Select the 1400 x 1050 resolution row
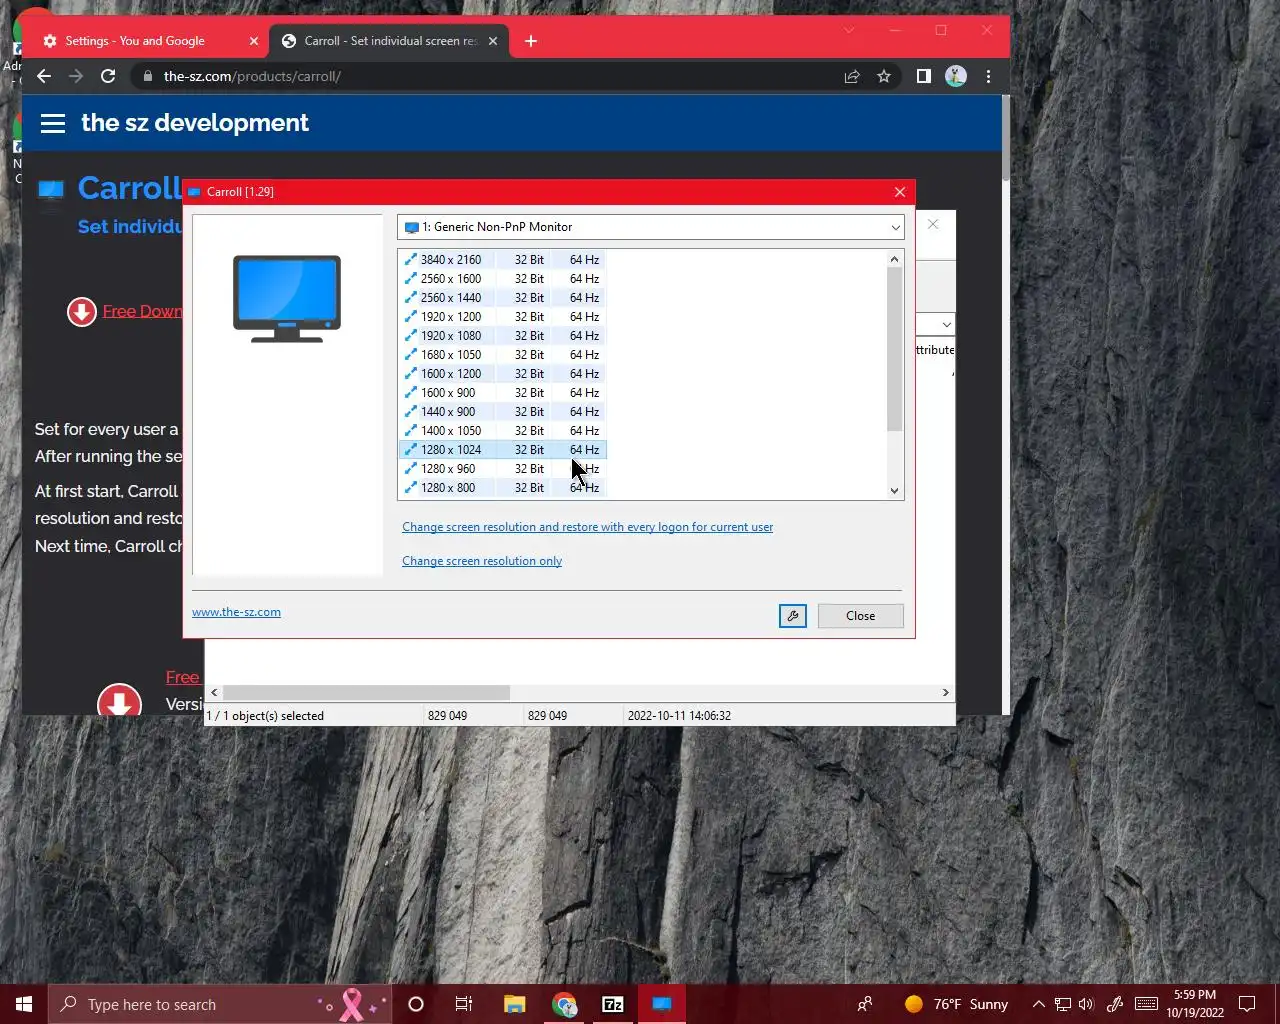The width and height of the screenshot is (1280, 1024). pos(502,431)
